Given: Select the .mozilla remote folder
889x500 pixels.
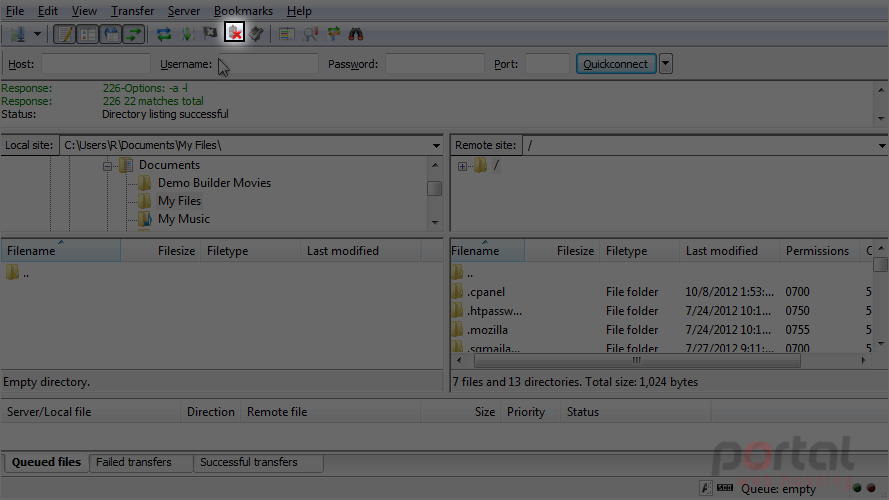Looking at the screenshot, I should click(x=487, y=329).
